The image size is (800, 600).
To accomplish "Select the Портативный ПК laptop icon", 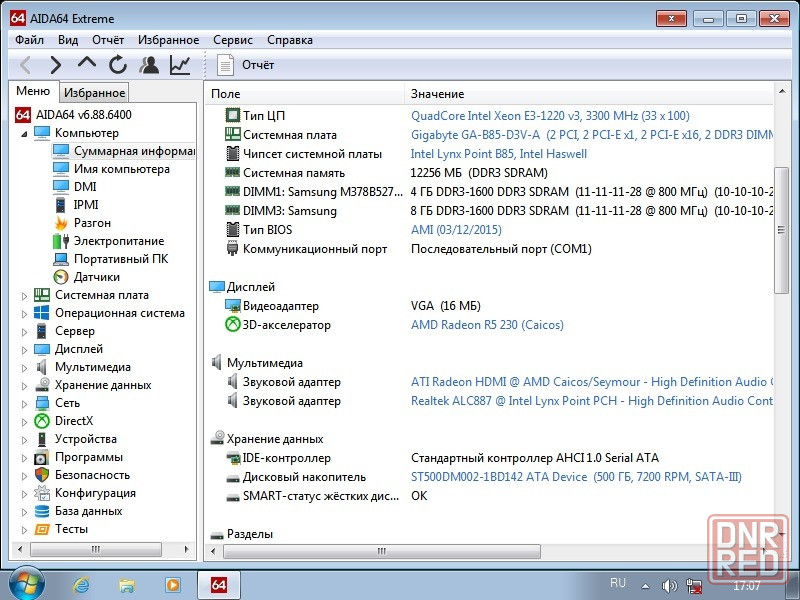I will pos(61,259).
